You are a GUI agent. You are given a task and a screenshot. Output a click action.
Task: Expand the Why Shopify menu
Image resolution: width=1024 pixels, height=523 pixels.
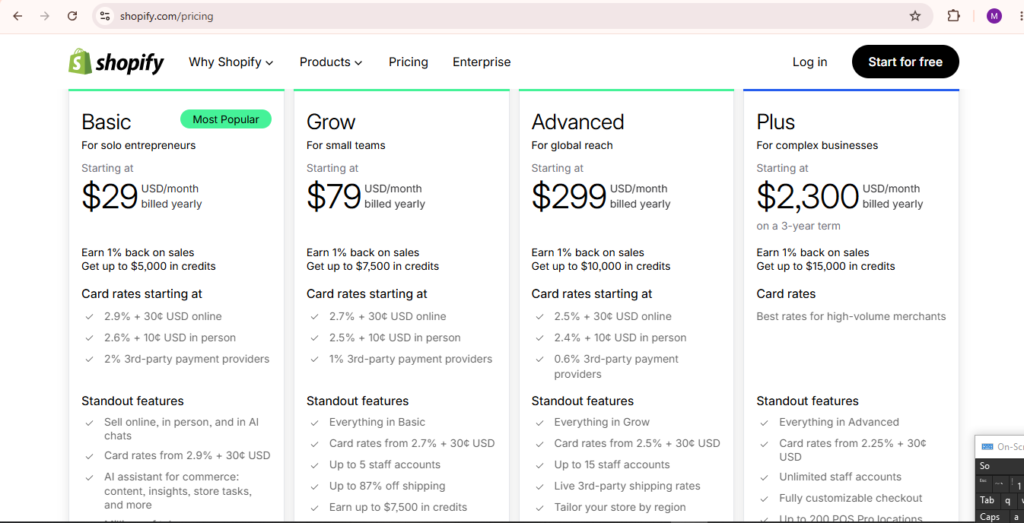231,62
